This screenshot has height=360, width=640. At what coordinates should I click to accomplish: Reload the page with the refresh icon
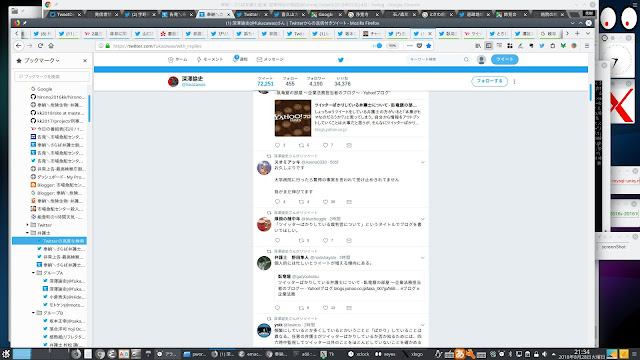40,46
